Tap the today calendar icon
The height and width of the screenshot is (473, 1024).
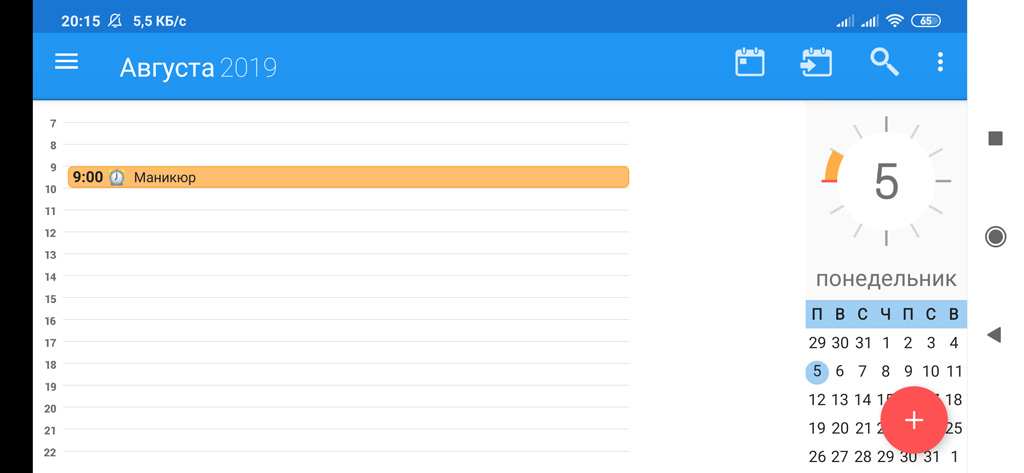pyautogui.click(x=750, y=63)
